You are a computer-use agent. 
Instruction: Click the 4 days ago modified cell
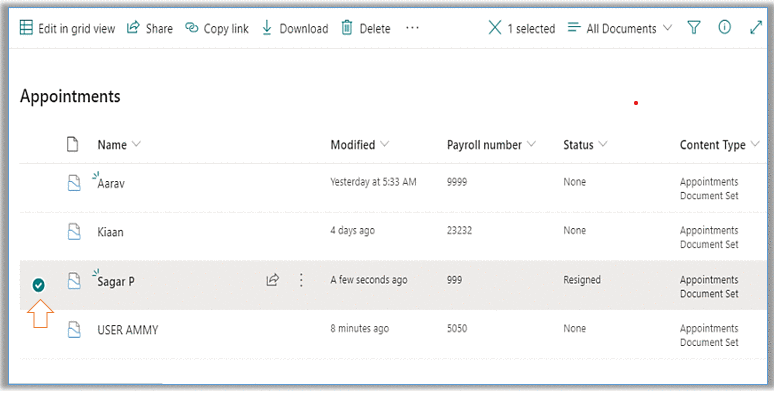tap(352, 230)
